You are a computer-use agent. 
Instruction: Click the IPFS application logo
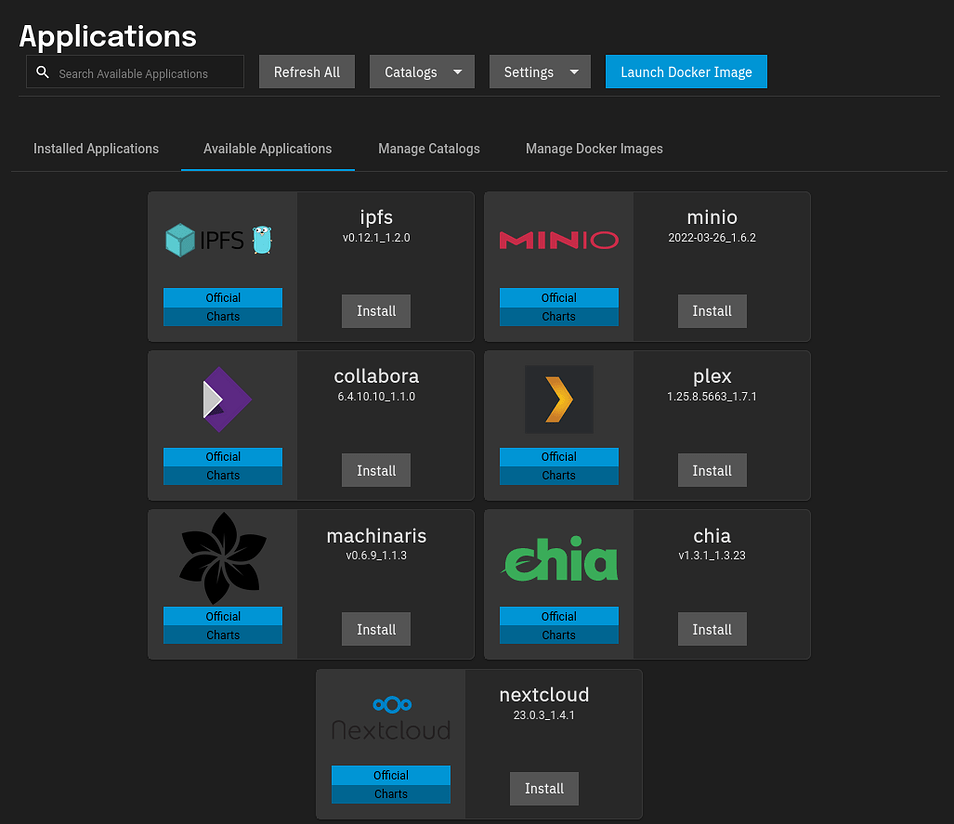[222, 238]
